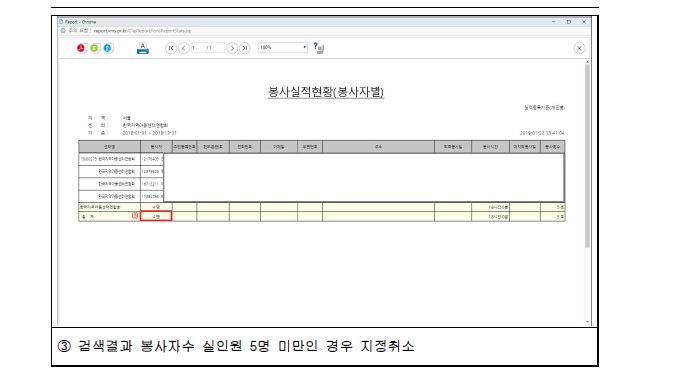
Task: Close the report viewer with round X
Action: (579, 48)
